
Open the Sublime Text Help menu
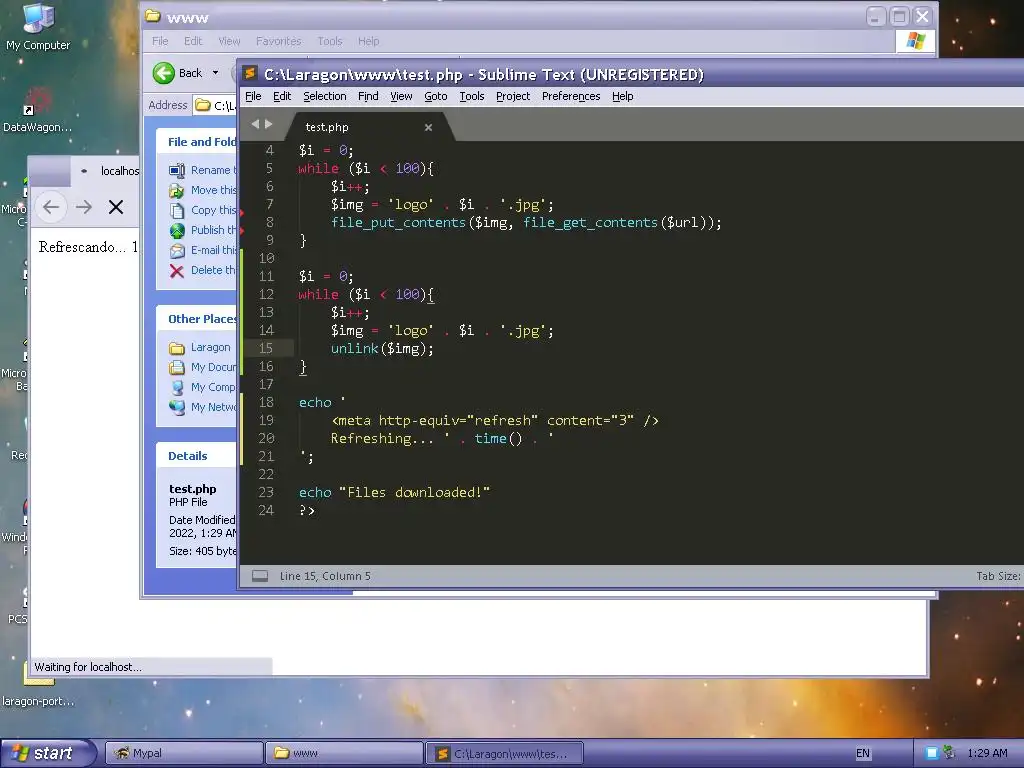coord(622,96)
